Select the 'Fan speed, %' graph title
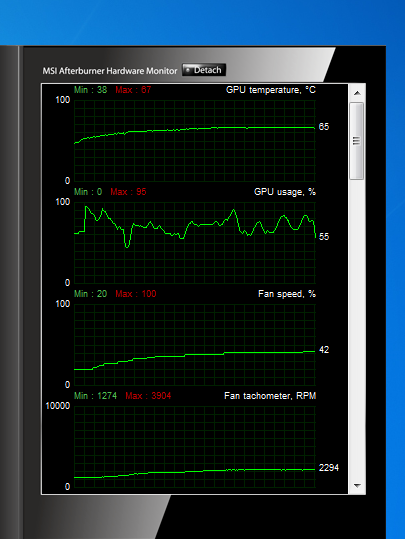 click(x=287, y=294)
